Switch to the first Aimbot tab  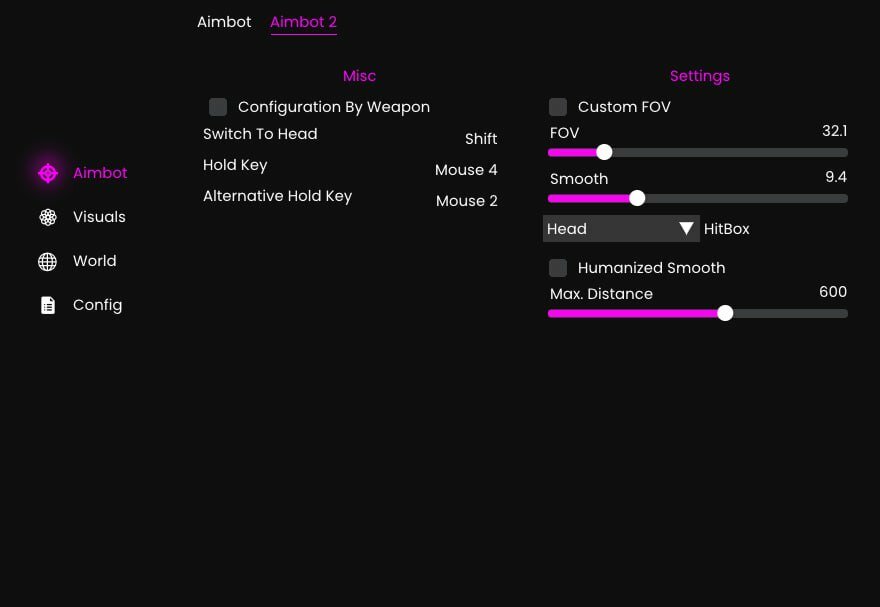224,22
